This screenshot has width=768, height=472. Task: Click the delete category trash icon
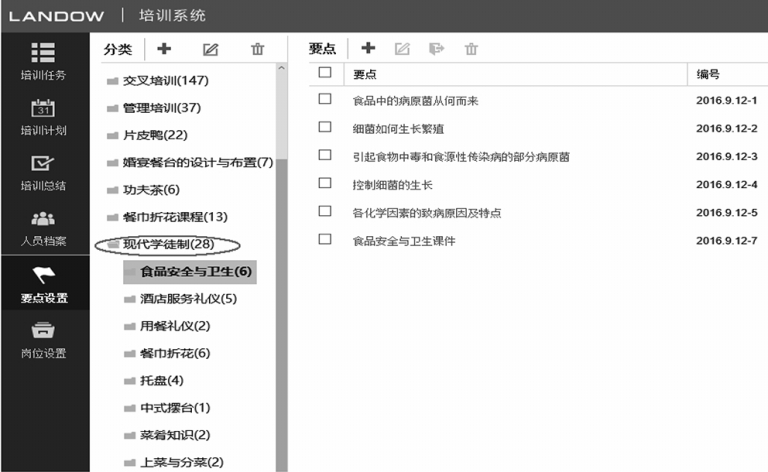tap(257, 49)
